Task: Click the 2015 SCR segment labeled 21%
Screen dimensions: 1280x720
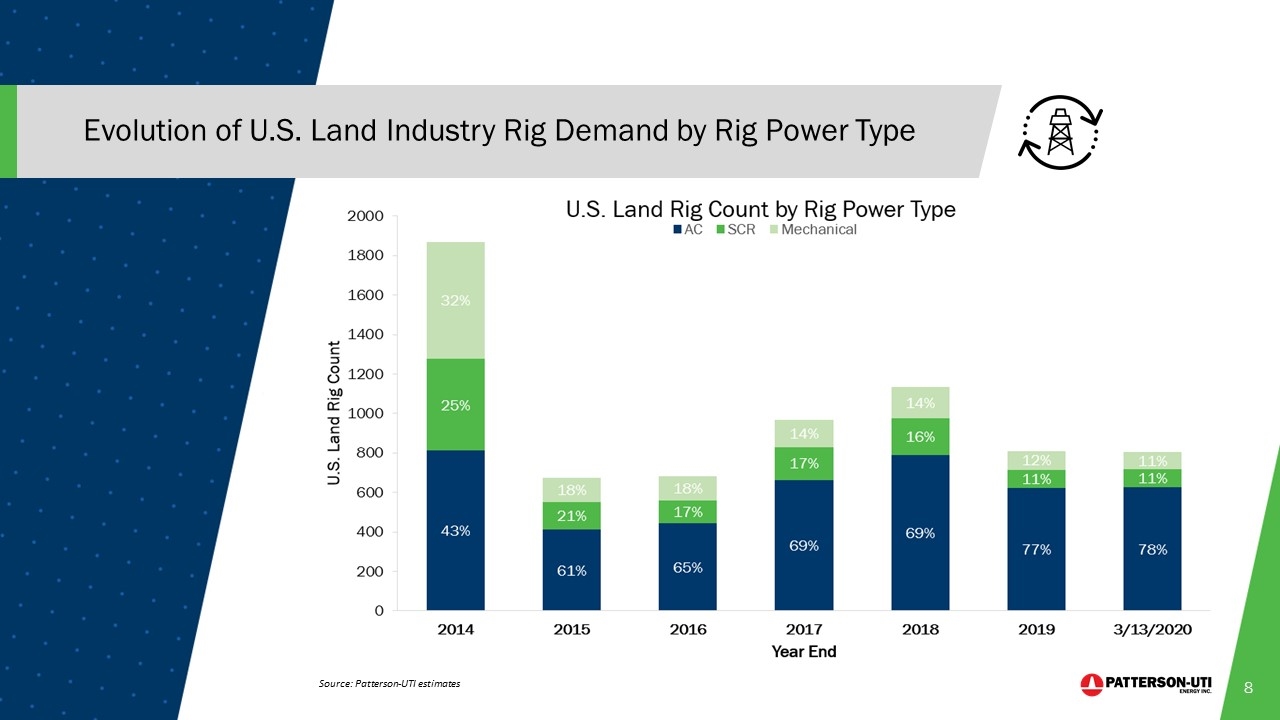Action: point(572,515)
